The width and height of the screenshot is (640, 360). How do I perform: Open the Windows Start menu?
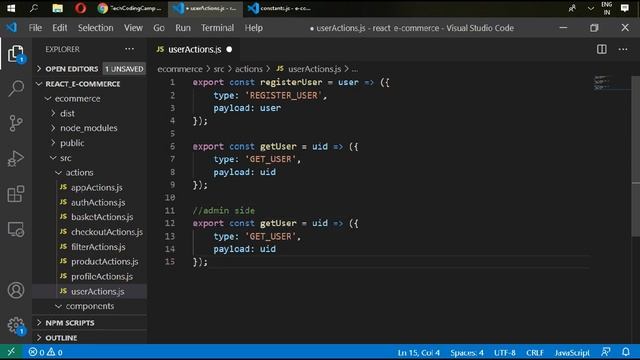click(x=11, y=8)
